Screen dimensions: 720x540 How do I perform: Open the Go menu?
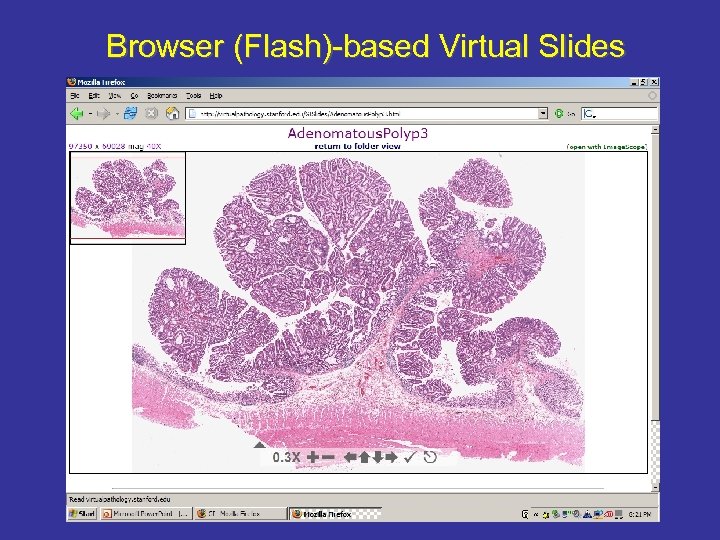click(134, 96)
